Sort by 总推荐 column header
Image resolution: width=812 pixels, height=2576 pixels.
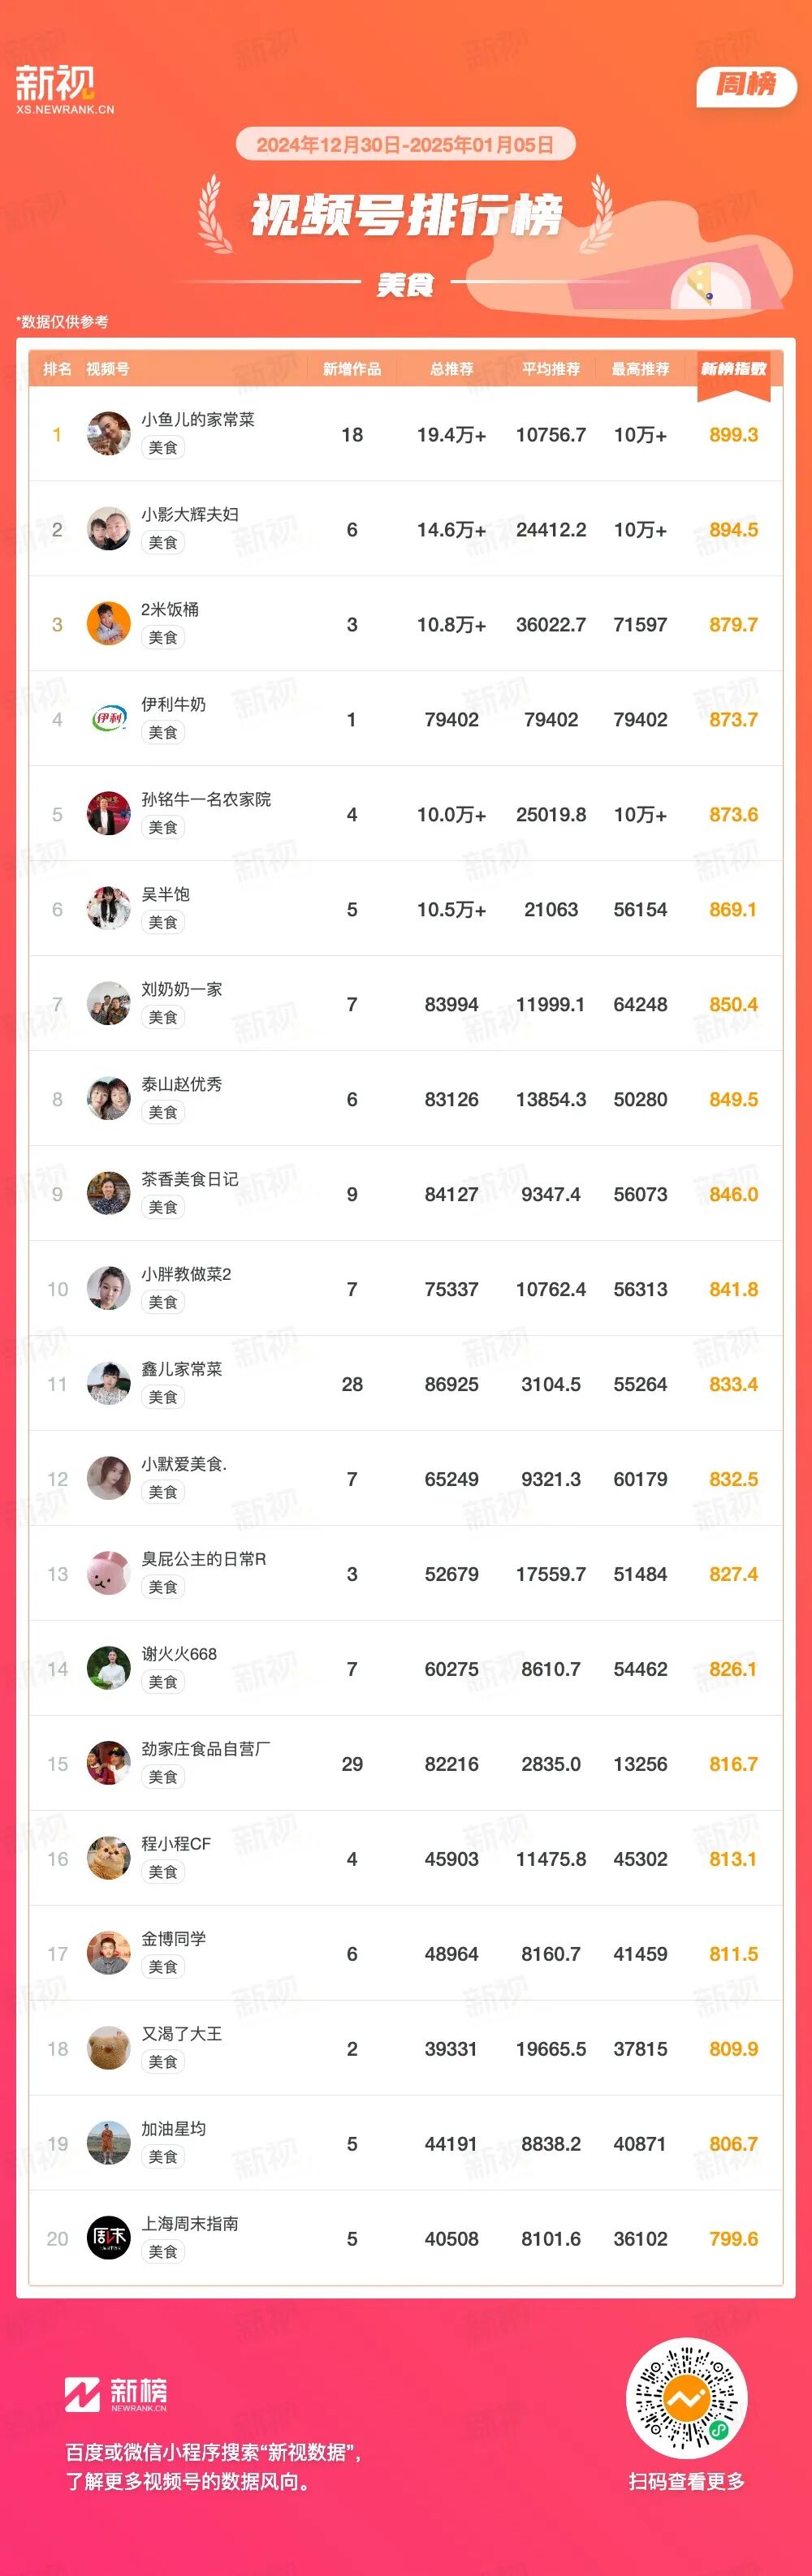point(451,369)
